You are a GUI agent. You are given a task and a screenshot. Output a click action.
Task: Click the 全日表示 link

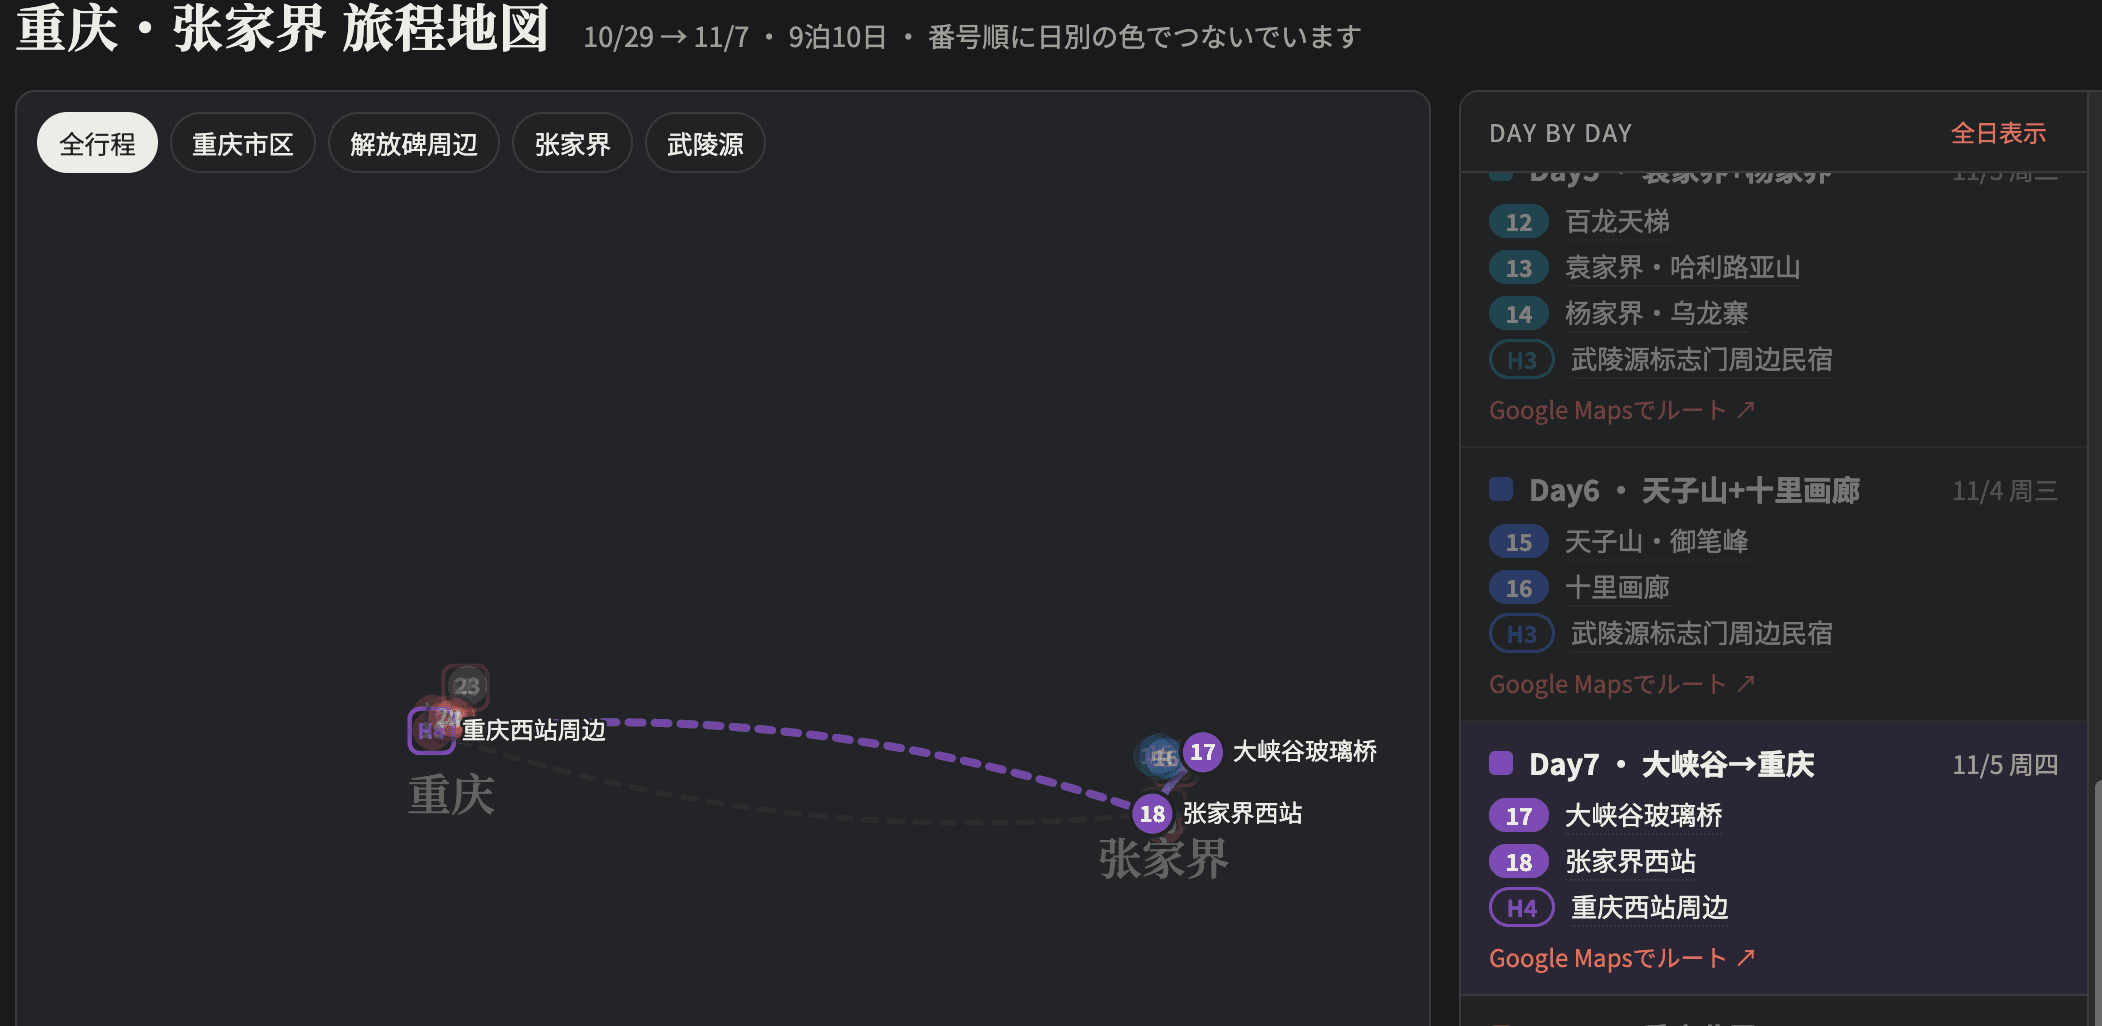1998,133
